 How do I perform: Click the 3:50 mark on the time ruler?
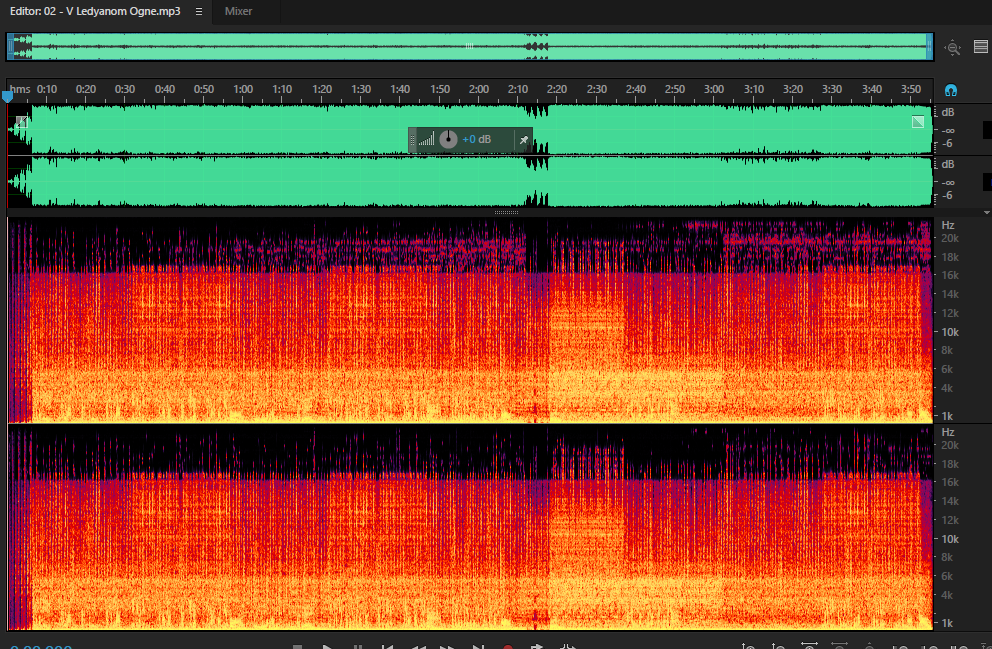910,89
